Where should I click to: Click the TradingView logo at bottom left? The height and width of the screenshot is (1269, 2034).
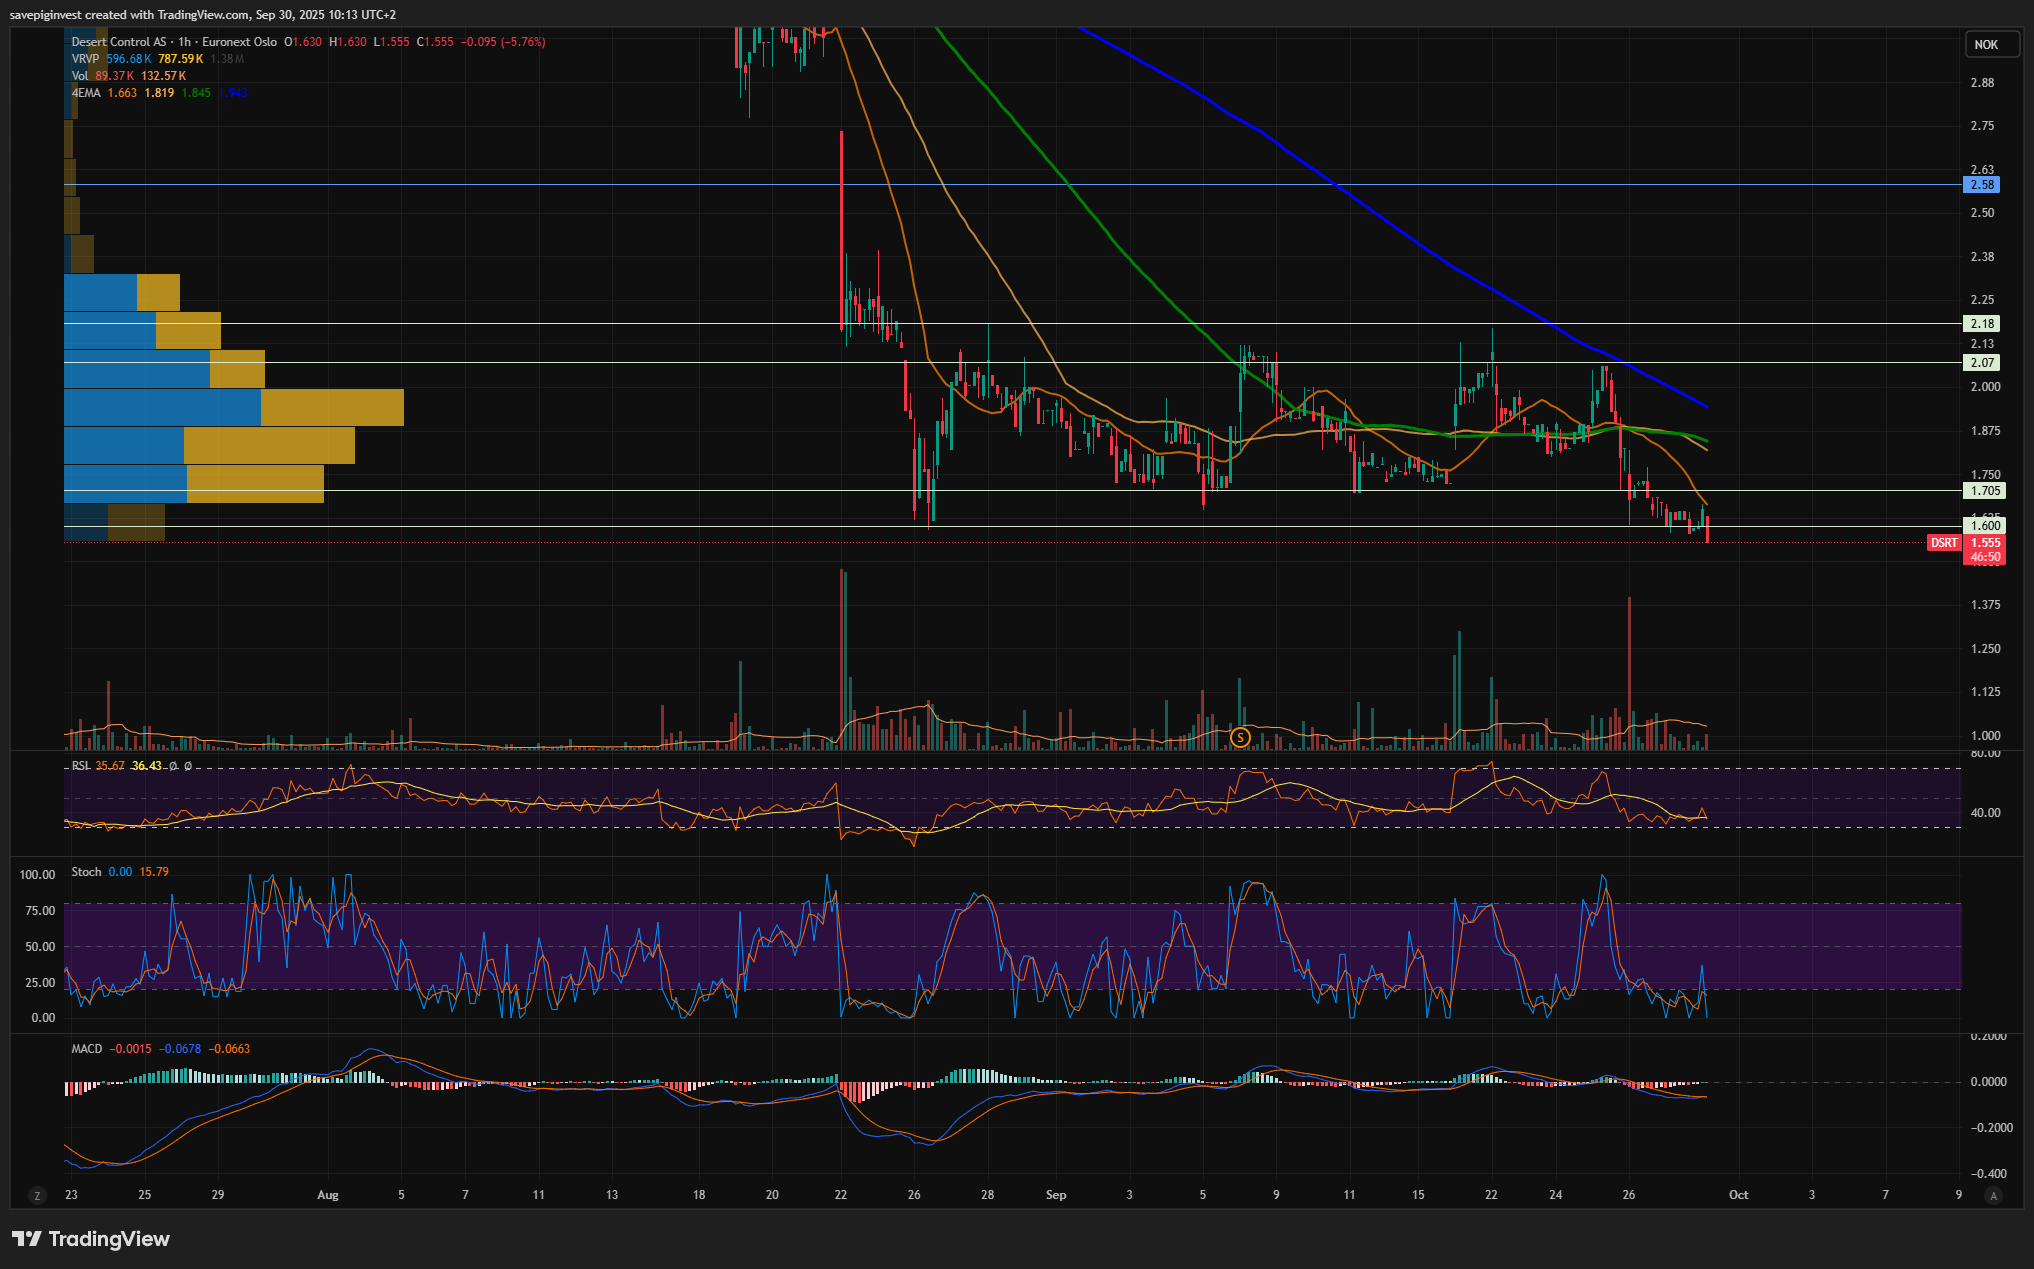pyautogui.click(x=91, y=1239)
